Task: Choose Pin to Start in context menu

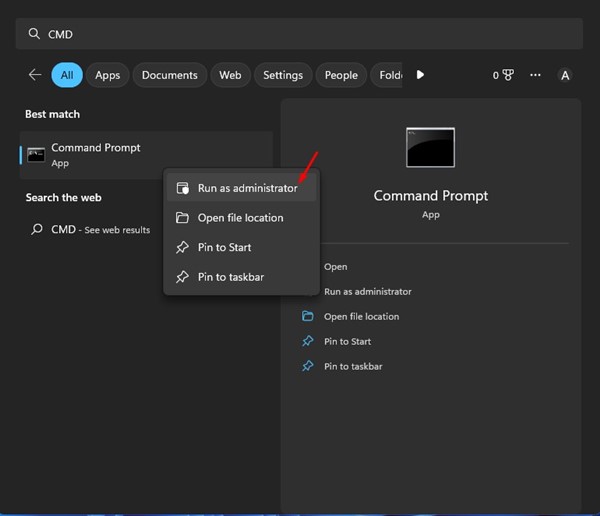Action: pos(241,247)
